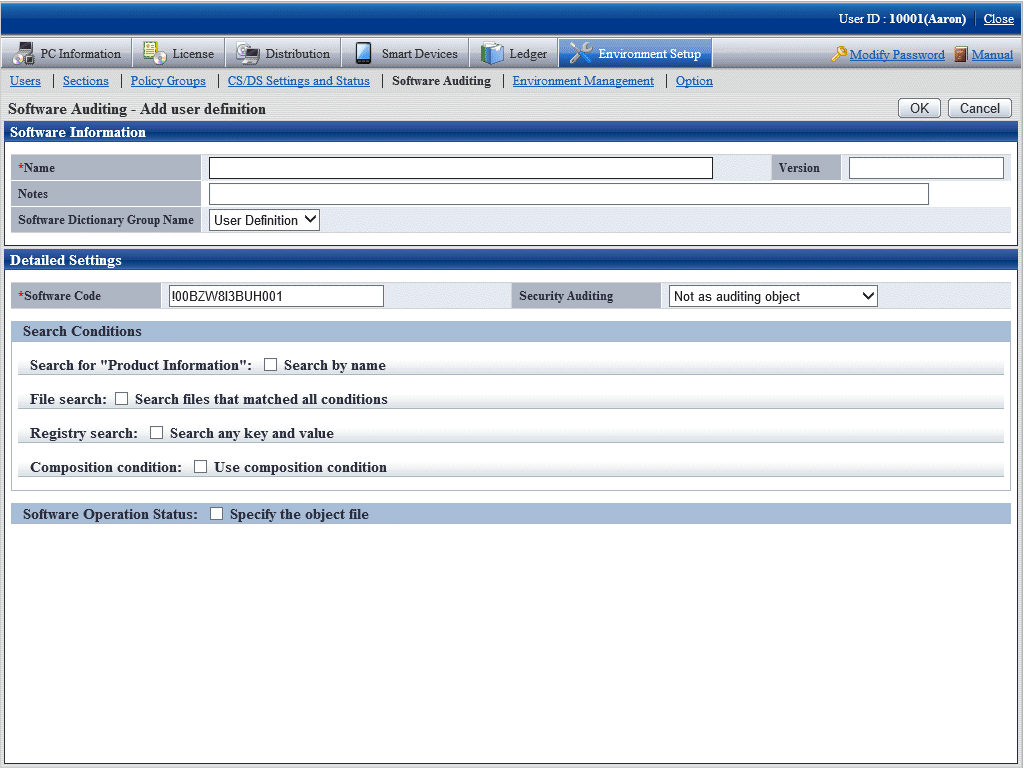Click the Environment Setup wrench icon
This screenshot has width=1024, height=768.
coord(580,53)
